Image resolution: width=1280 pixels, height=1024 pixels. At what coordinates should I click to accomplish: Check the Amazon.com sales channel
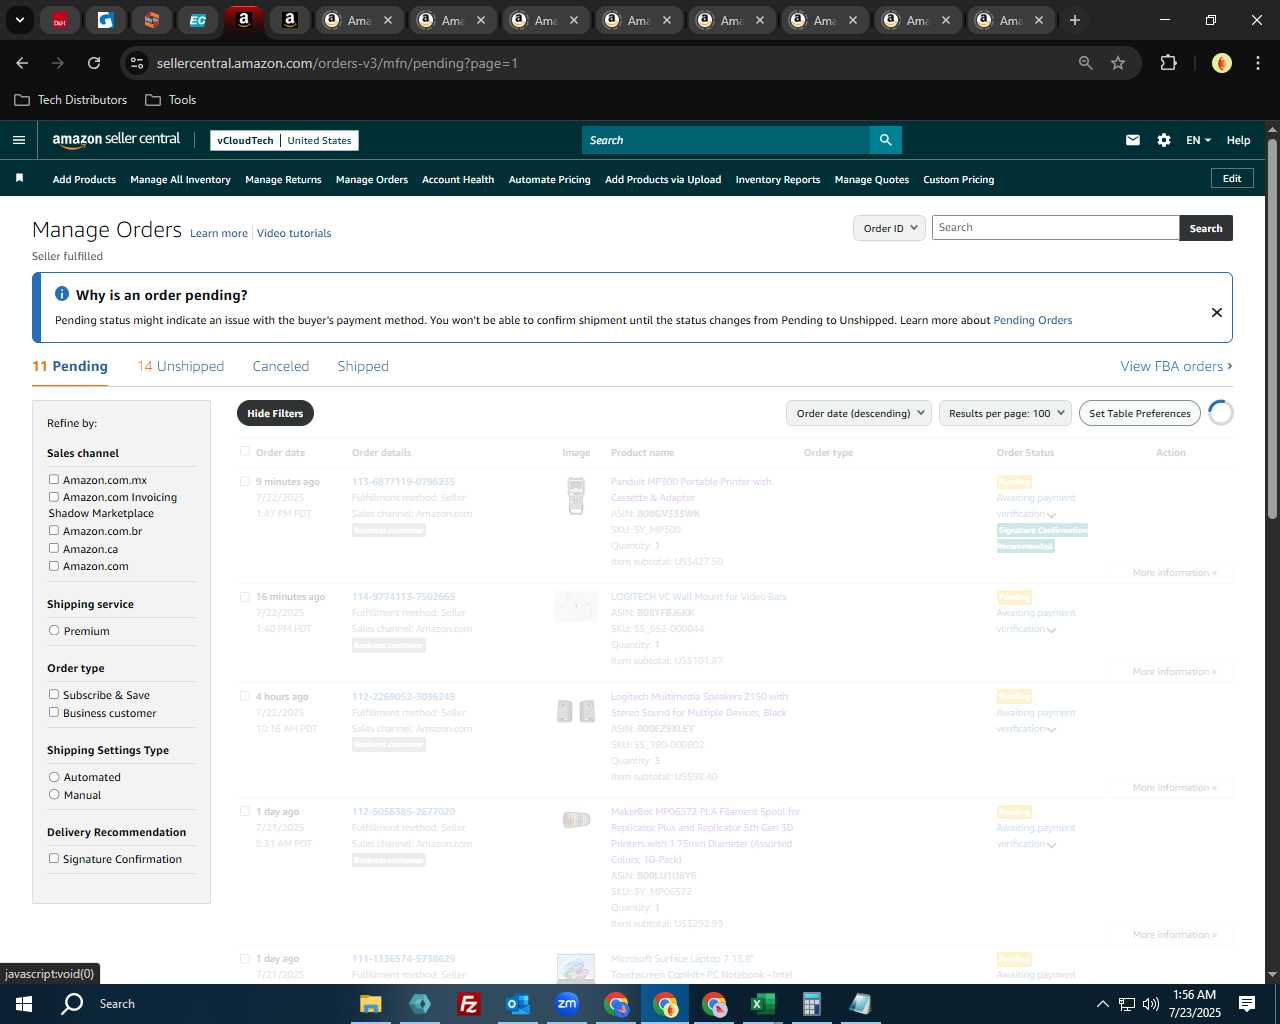54,566
